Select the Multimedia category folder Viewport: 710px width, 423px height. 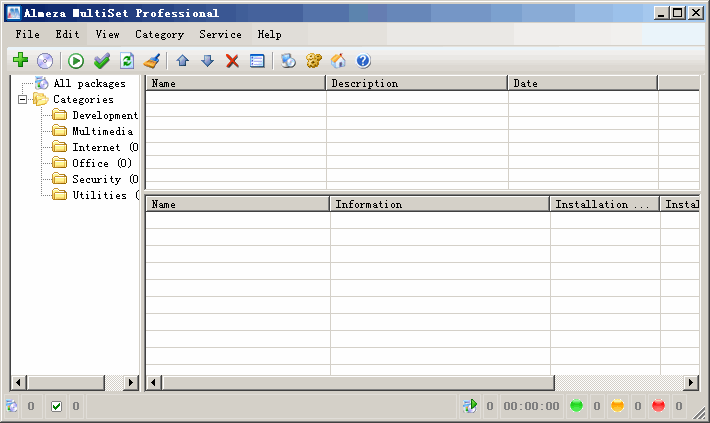point(102,131)
